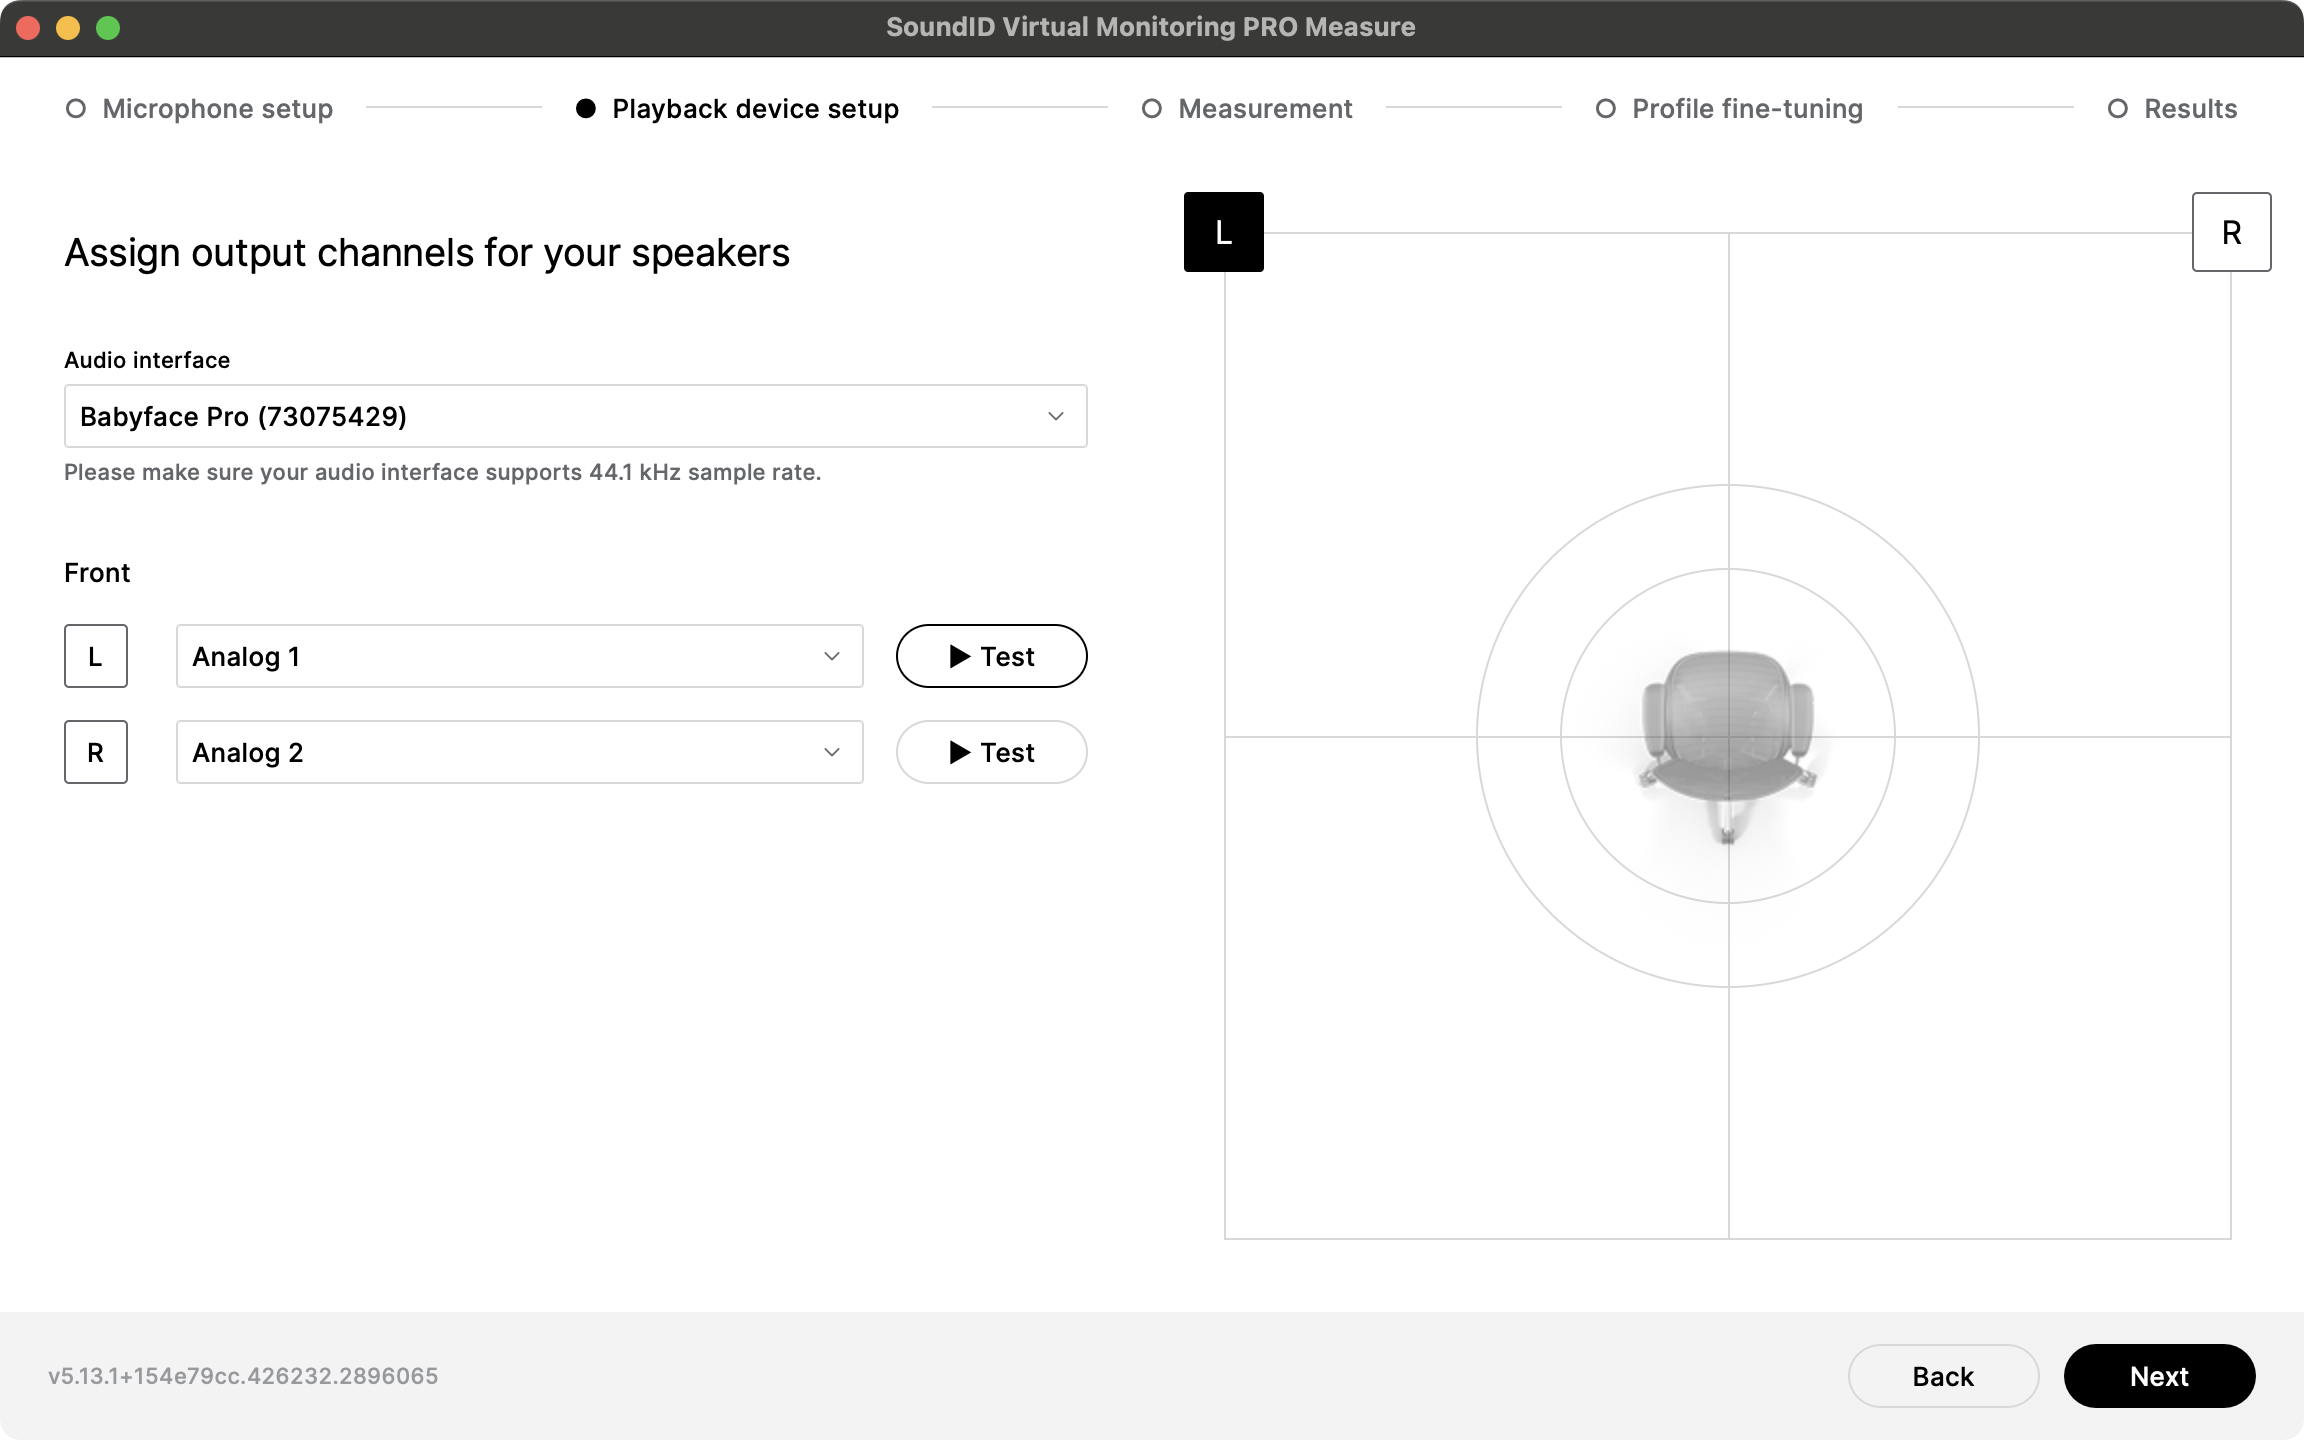
Task: Click the front L channel label box
Action: click(96, 656)
